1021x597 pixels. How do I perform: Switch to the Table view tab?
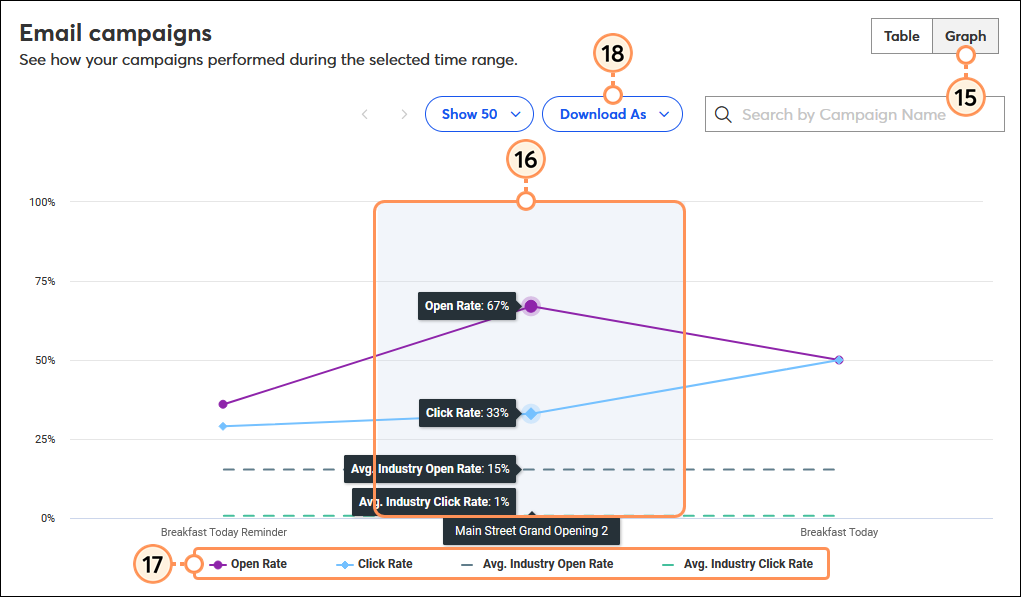[x=902, y=36]
